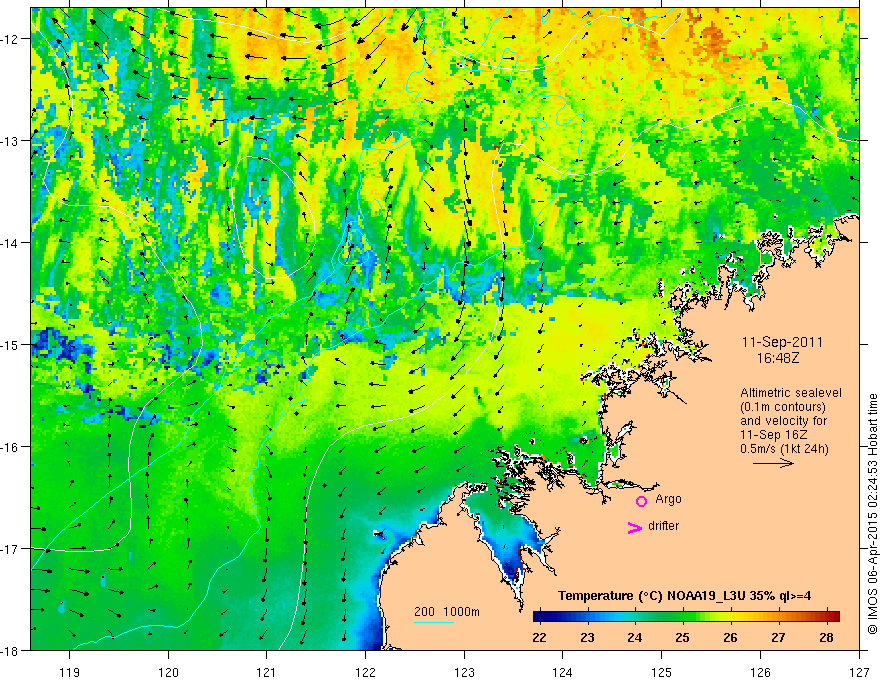Click the longitude axis label 126
Viewport: 880px width, 680px height.
(760, 672)
